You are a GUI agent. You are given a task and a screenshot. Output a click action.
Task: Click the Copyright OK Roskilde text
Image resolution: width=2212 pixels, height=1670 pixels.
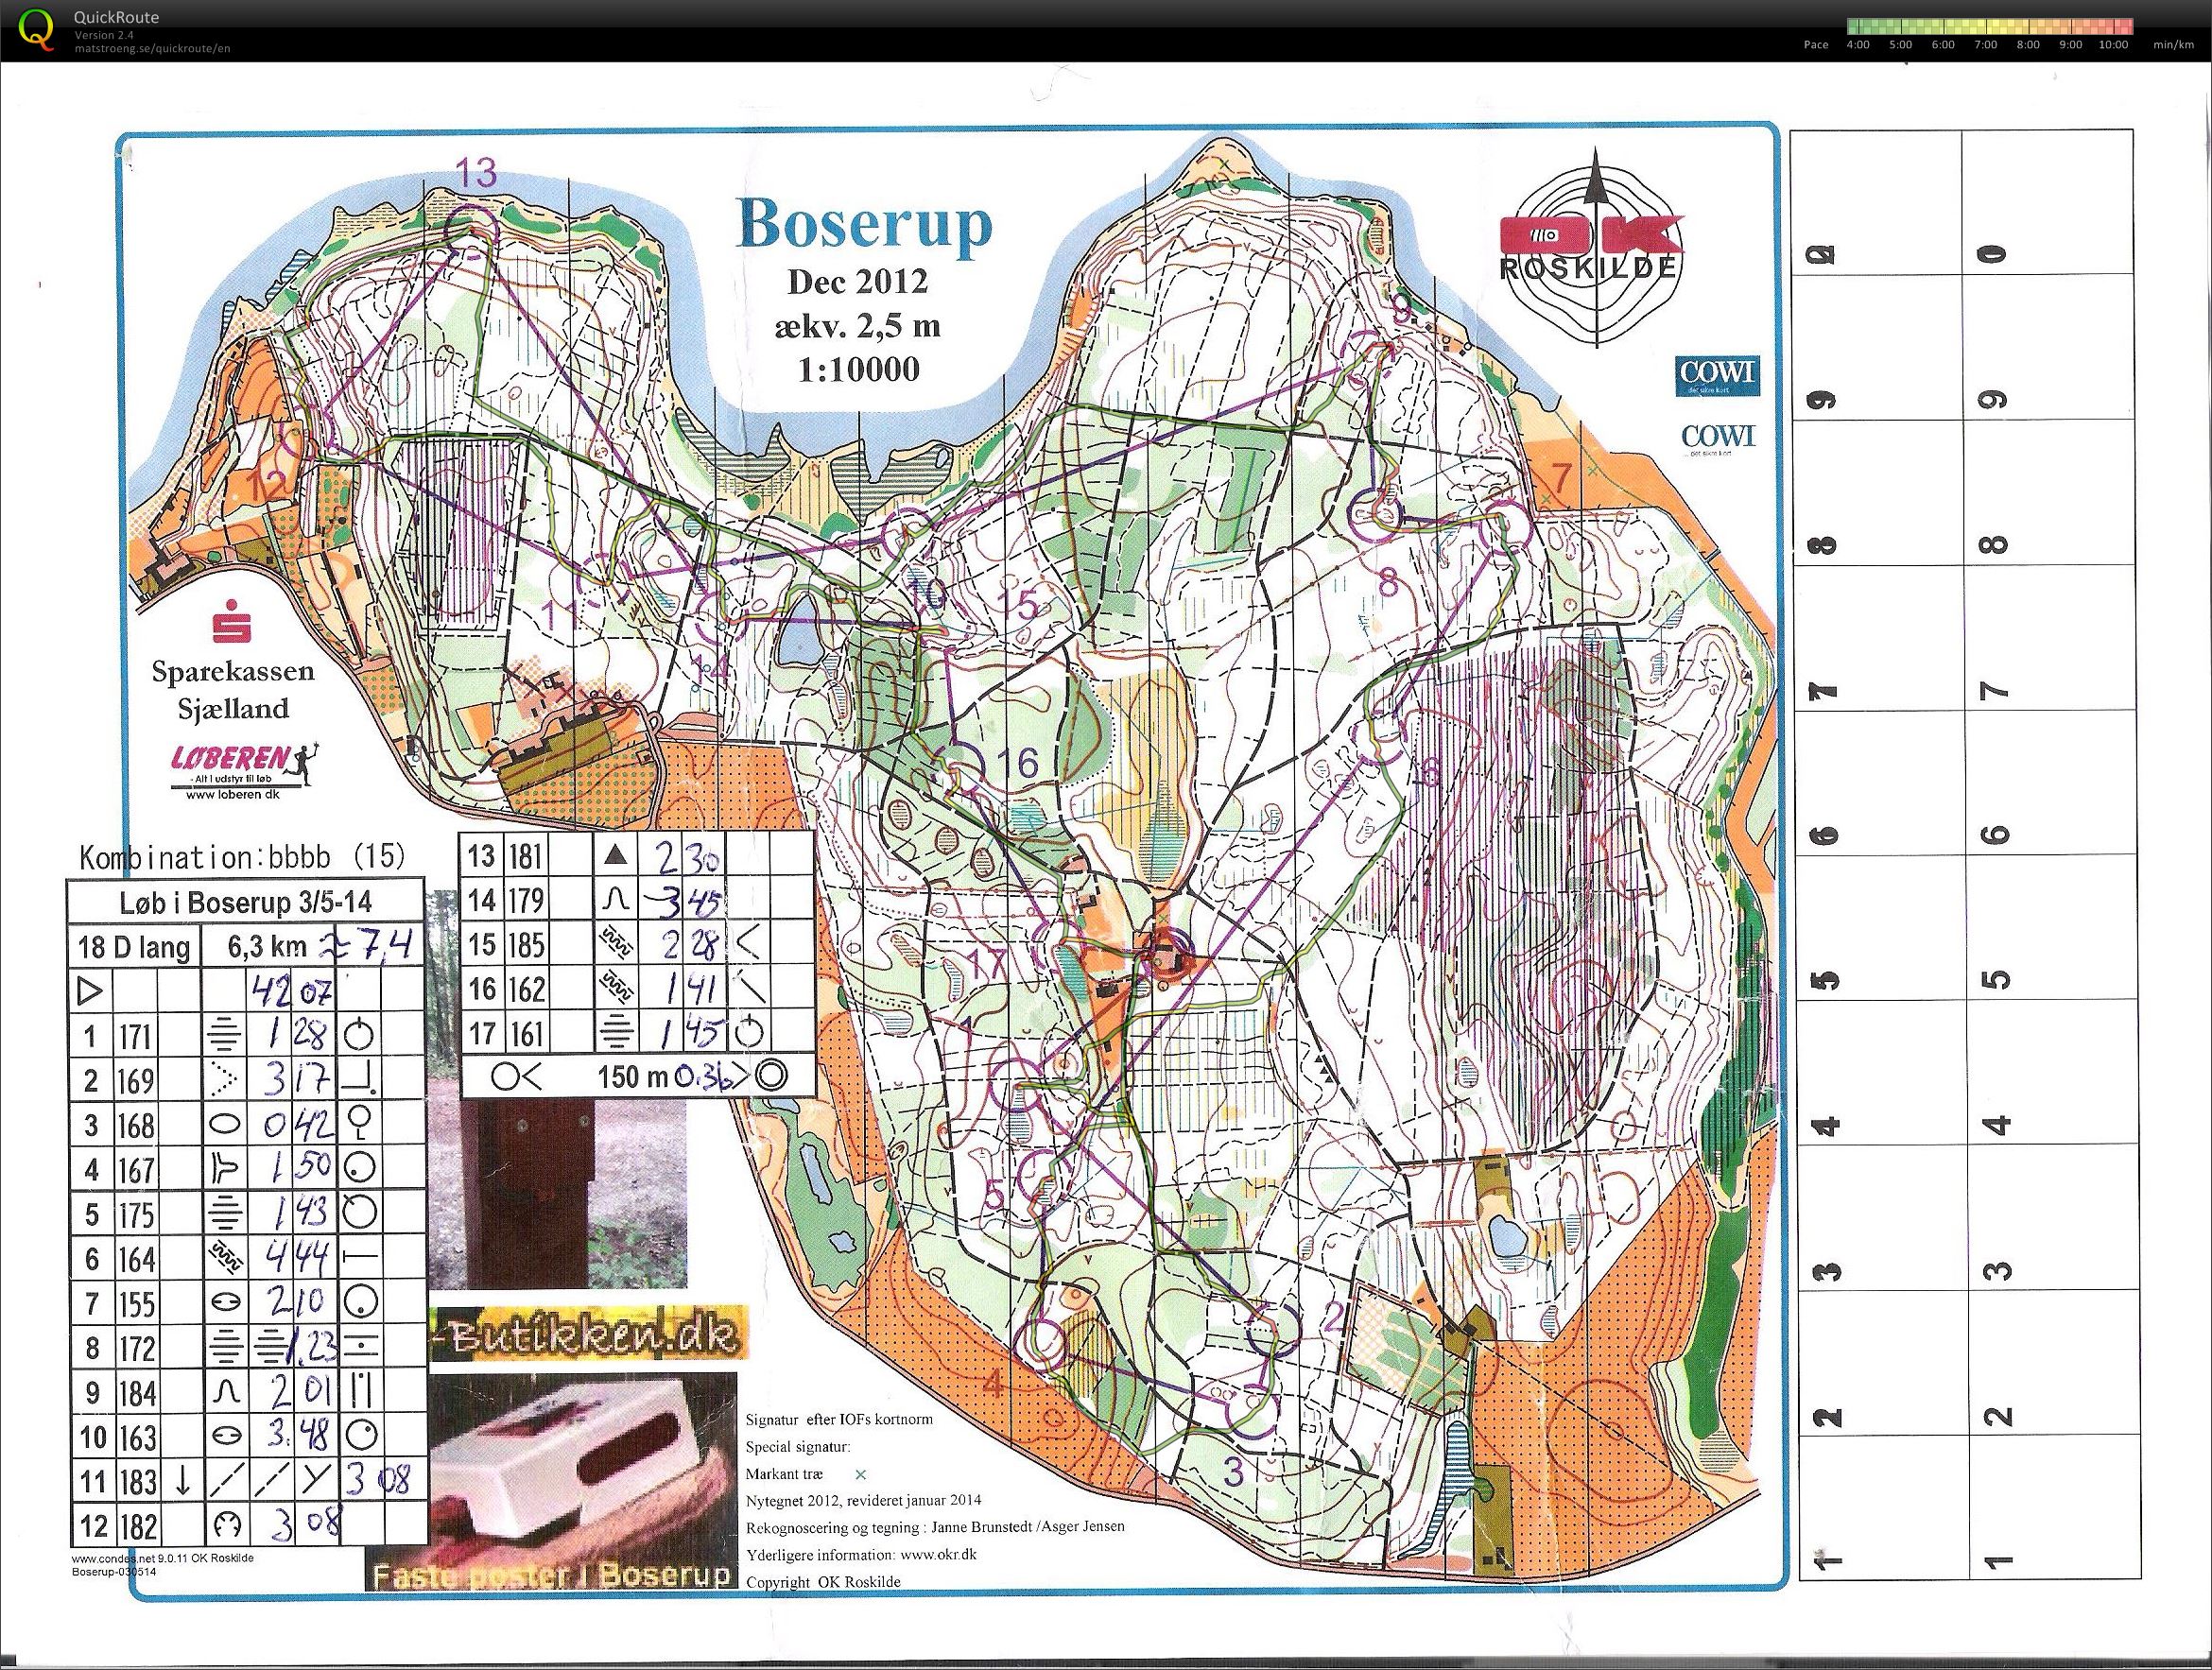(x=823, y=1581)
